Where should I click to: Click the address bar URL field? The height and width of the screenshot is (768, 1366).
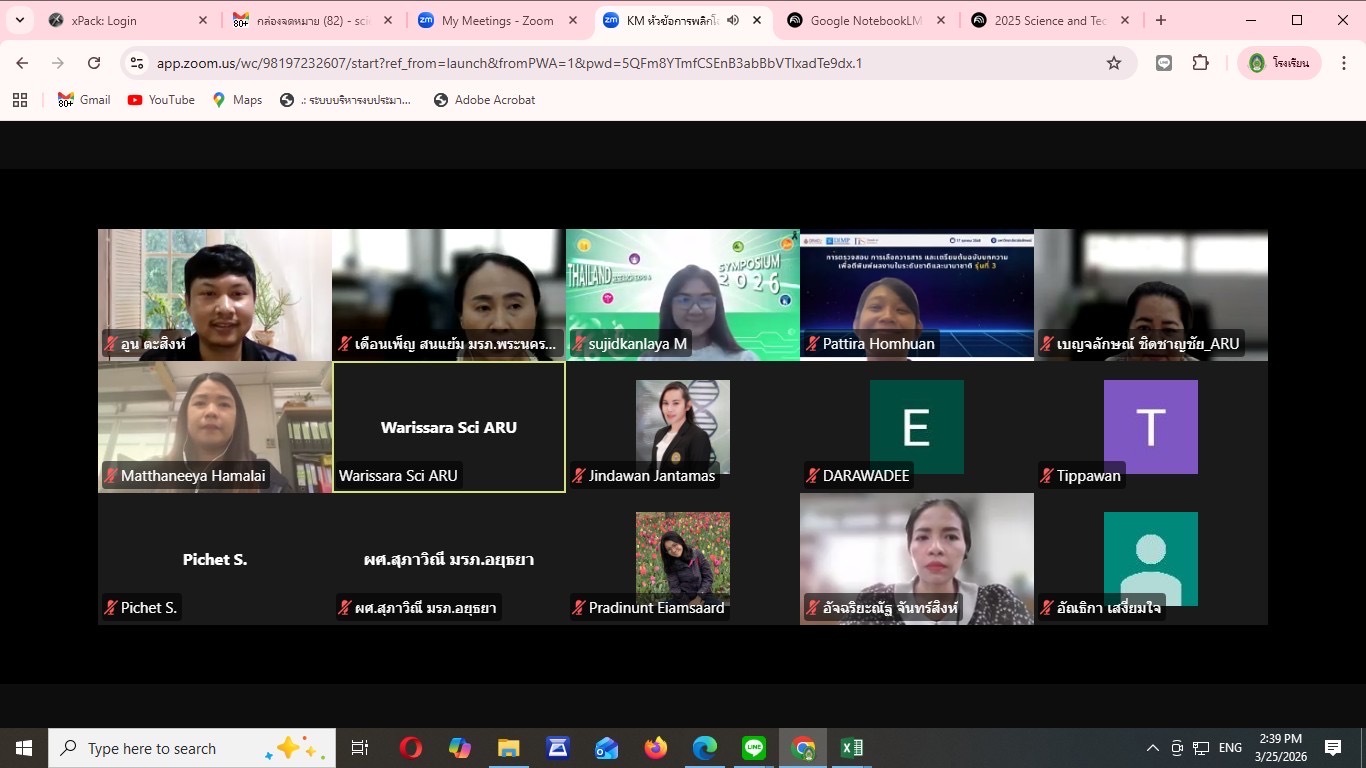click(x=600, y=63)
